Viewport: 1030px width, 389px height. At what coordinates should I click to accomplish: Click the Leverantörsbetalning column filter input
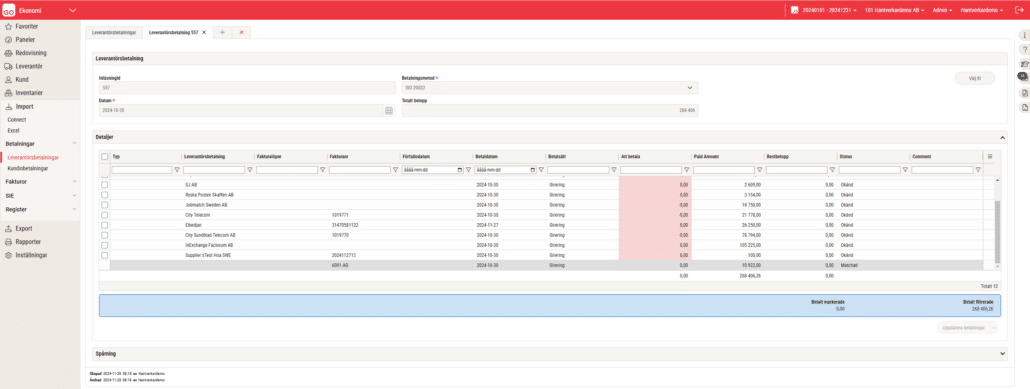pyautogui.click(x=213, y=170)
